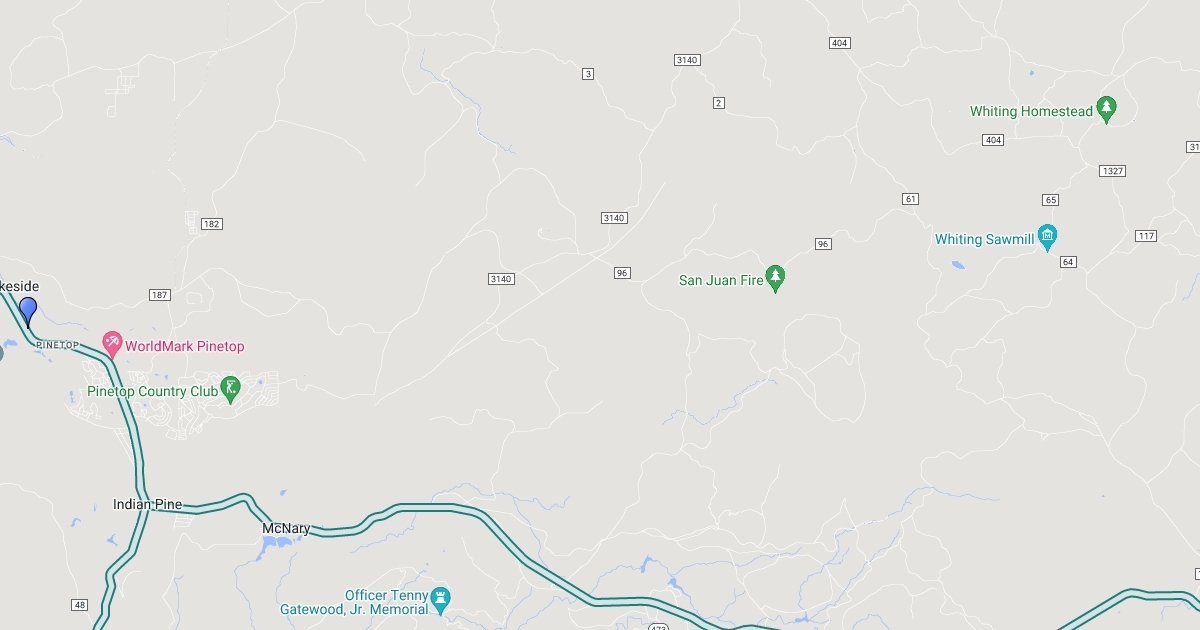Click the Officer Tenny Gatewood Memorial marker
The image size is (1200, 630).
coord(441,602)
